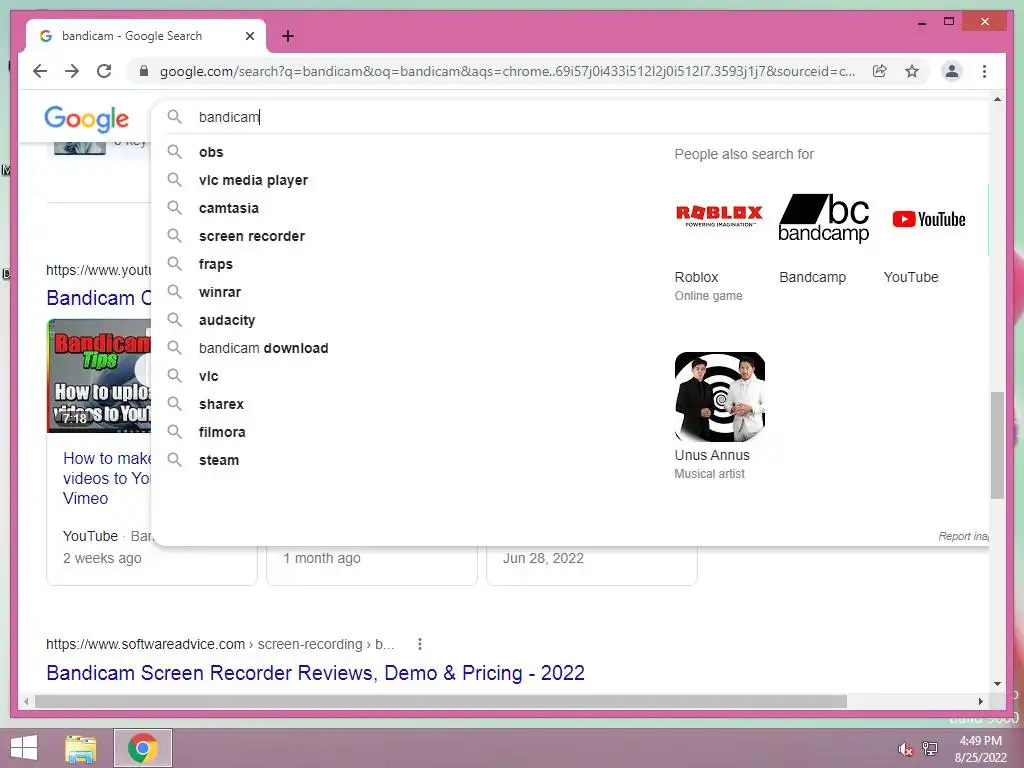Image resolution: width=1024 pixels, height=768 pixels.
Task: Choose the obs suggestion
Action: point(211,152)
